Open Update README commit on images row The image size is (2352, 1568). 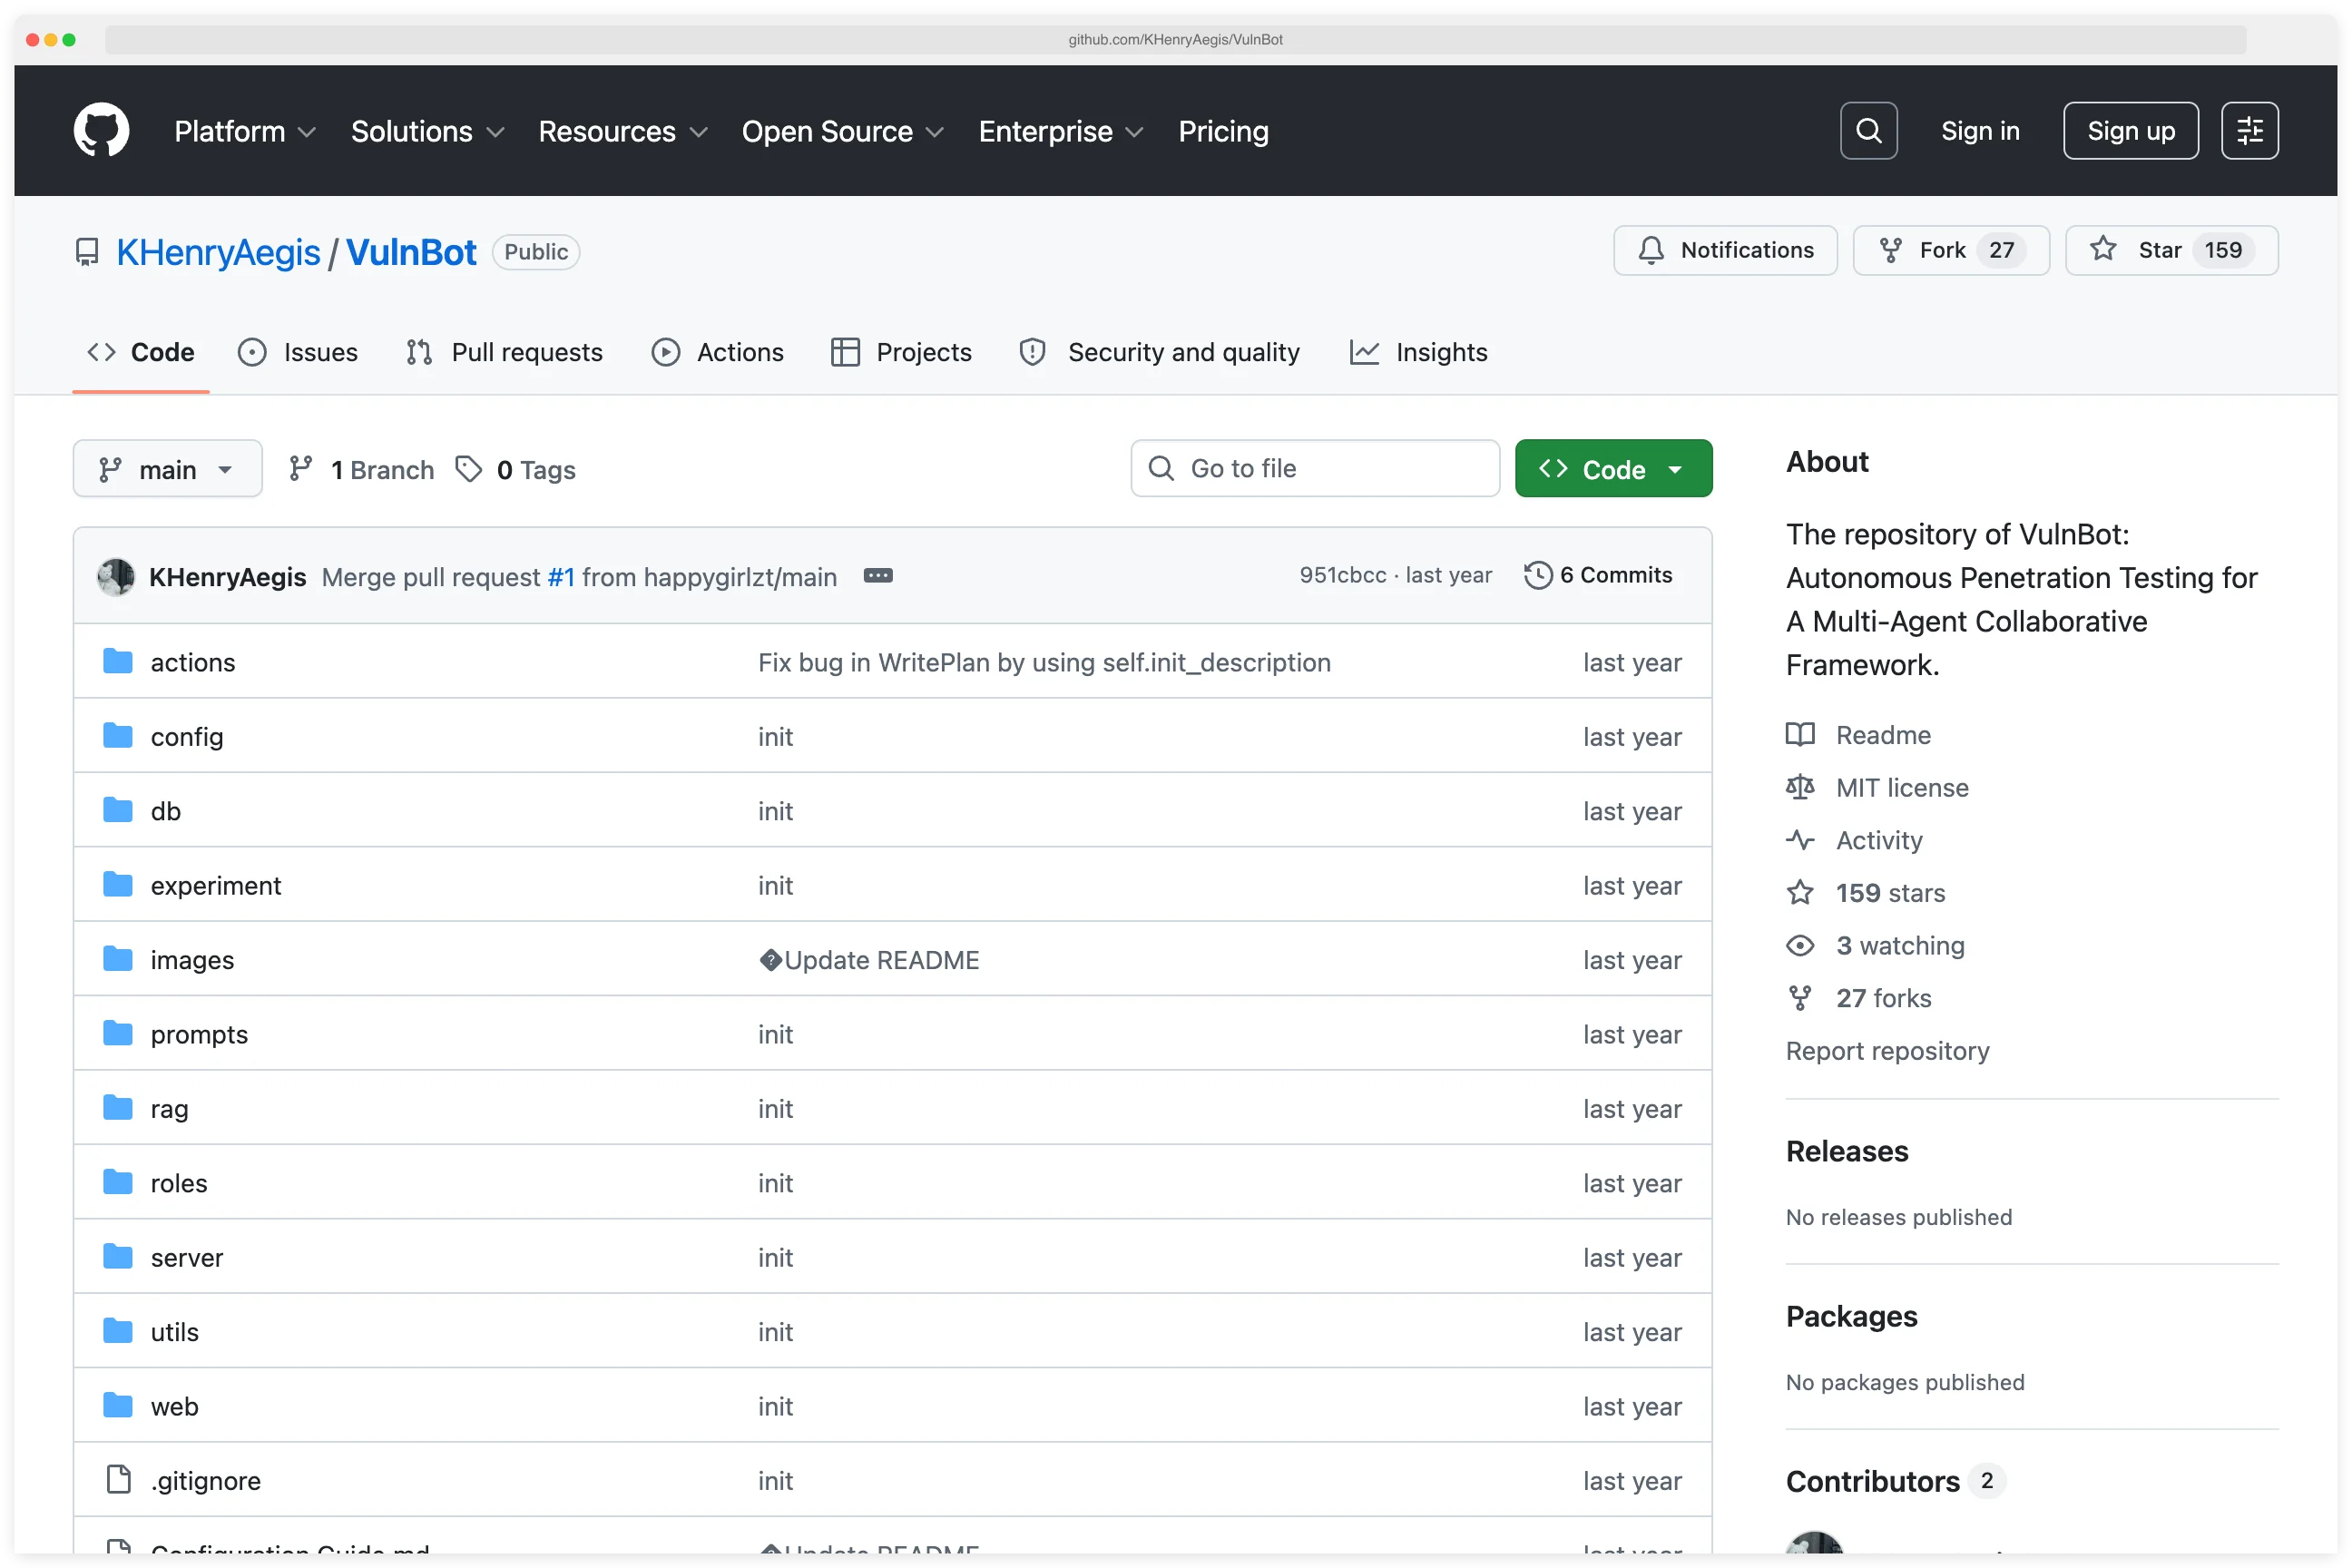coord(869,960)
